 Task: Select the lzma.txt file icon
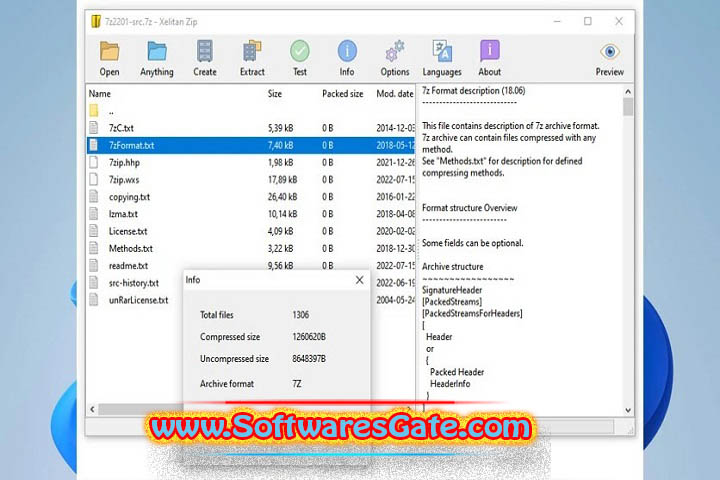94,214
